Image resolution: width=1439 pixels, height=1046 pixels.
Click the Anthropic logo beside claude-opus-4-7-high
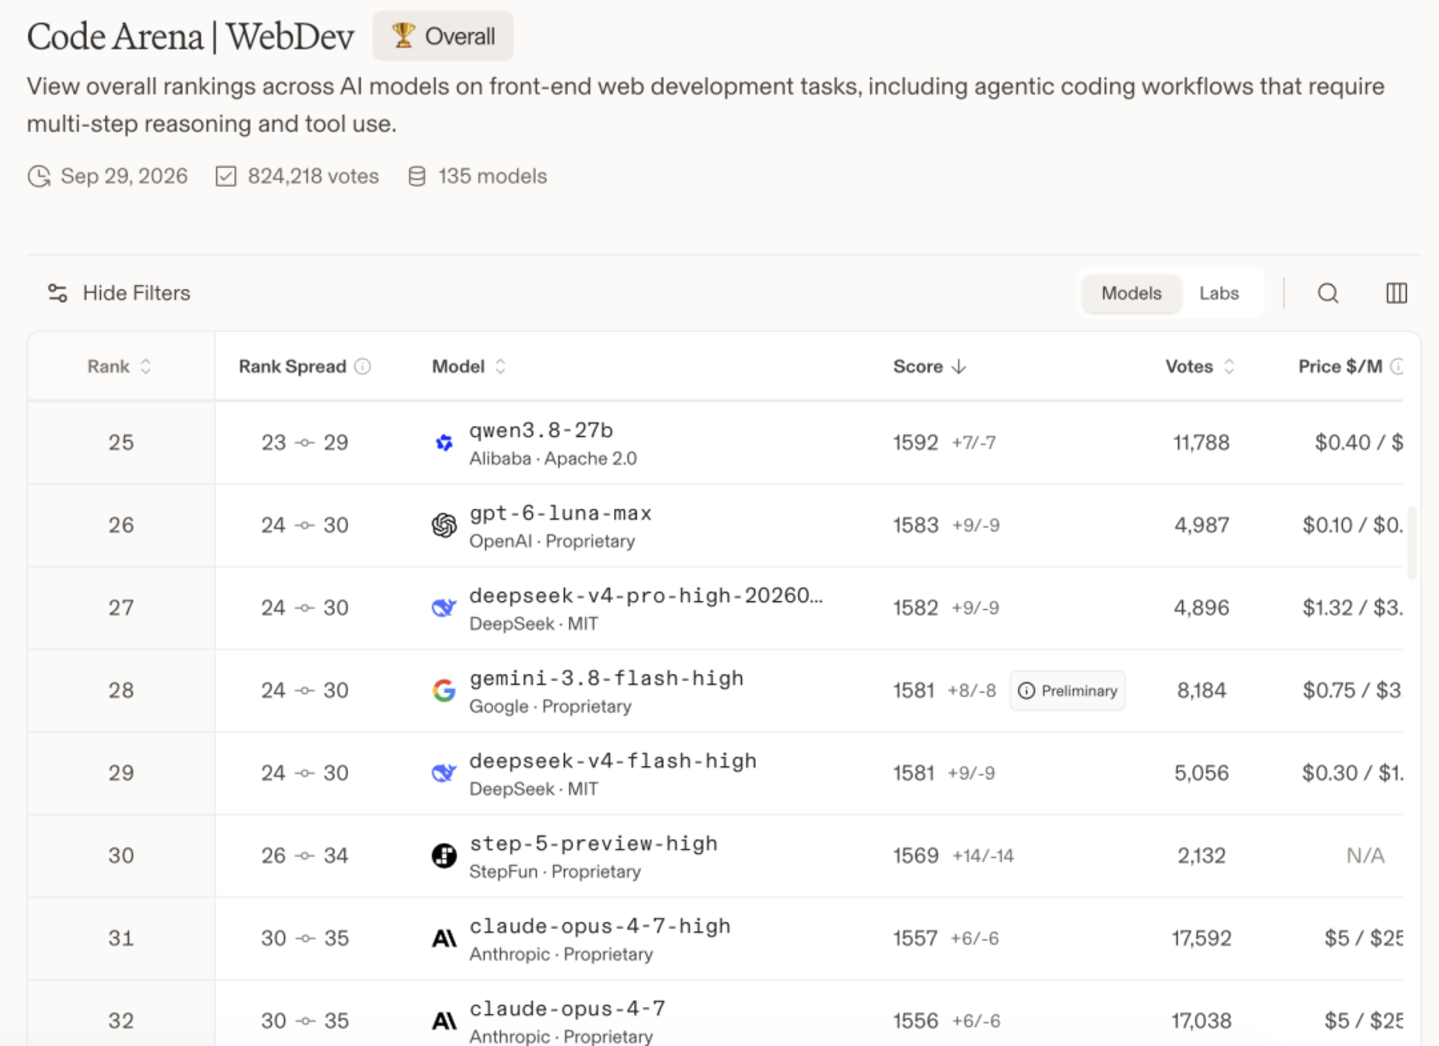coord(444,938)
